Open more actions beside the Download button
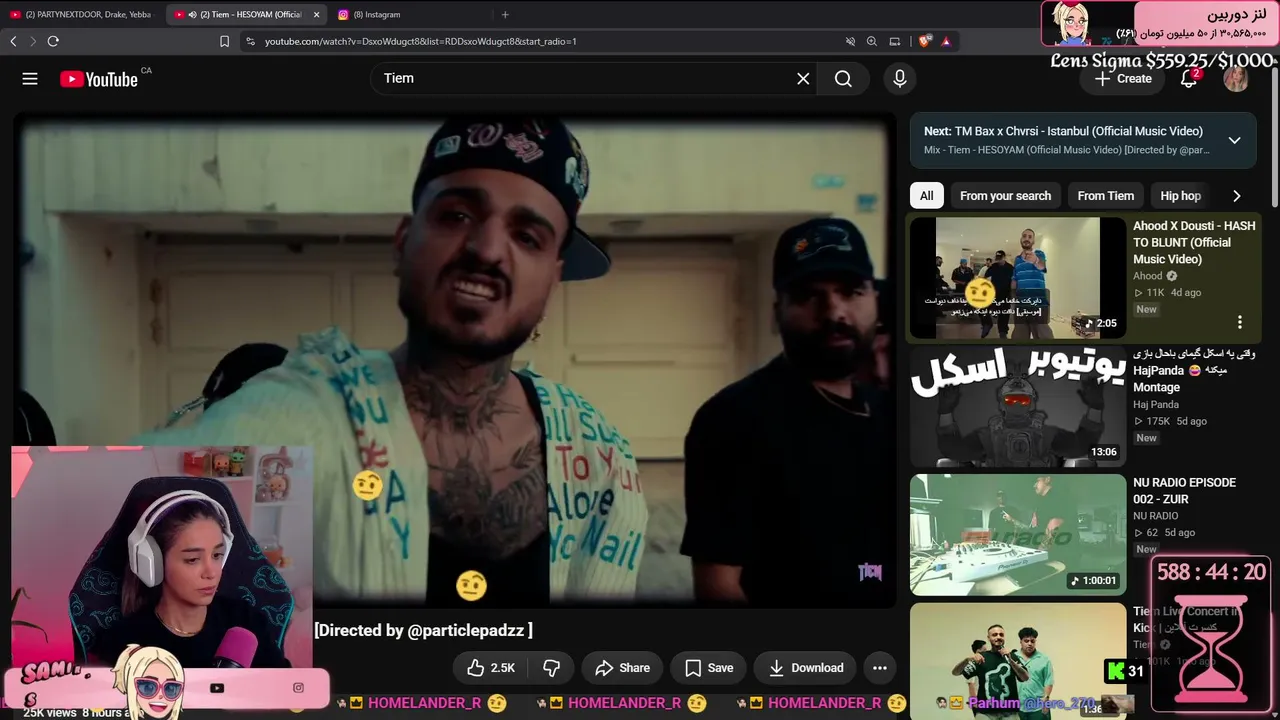This screenshot has width=1280, height=720. pos(880,668)
